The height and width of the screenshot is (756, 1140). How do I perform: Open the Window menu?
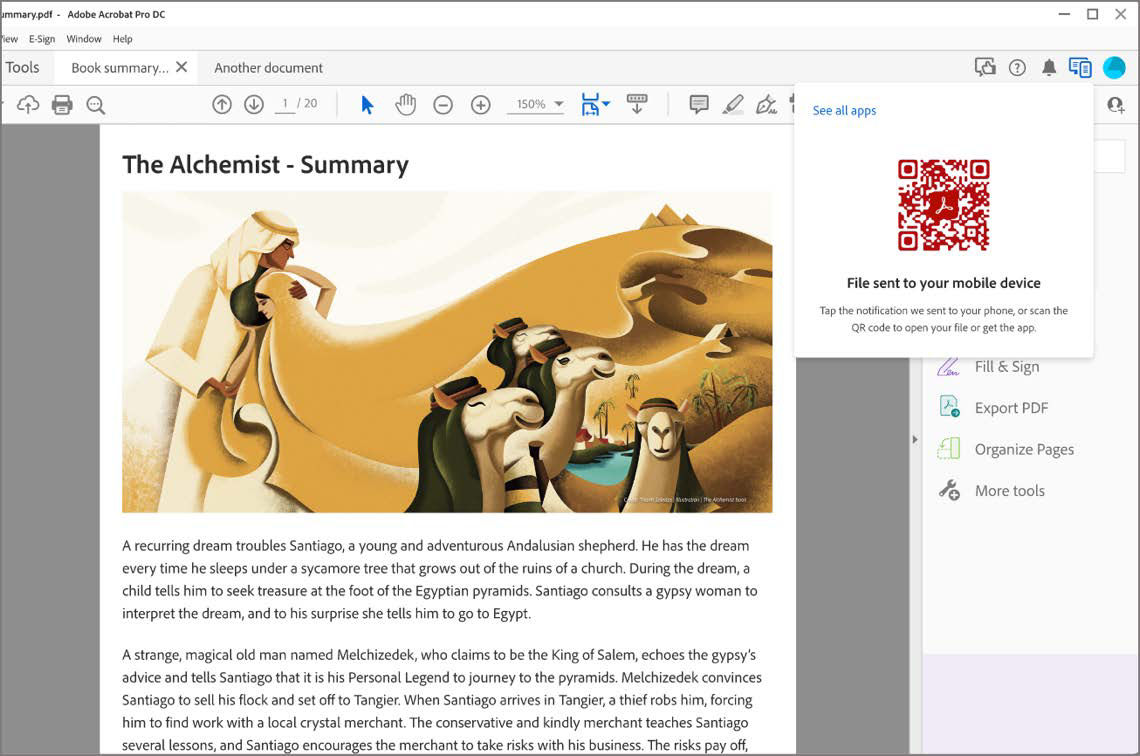click(84, 39)
